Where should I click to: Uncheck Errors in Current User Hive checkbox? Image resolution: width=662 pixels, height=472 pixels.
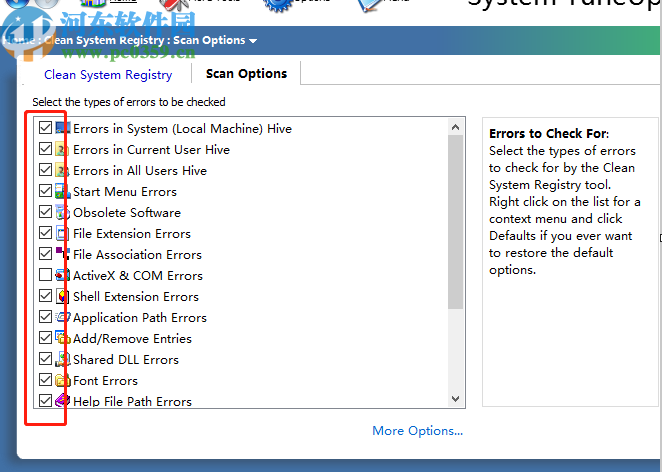45,149
